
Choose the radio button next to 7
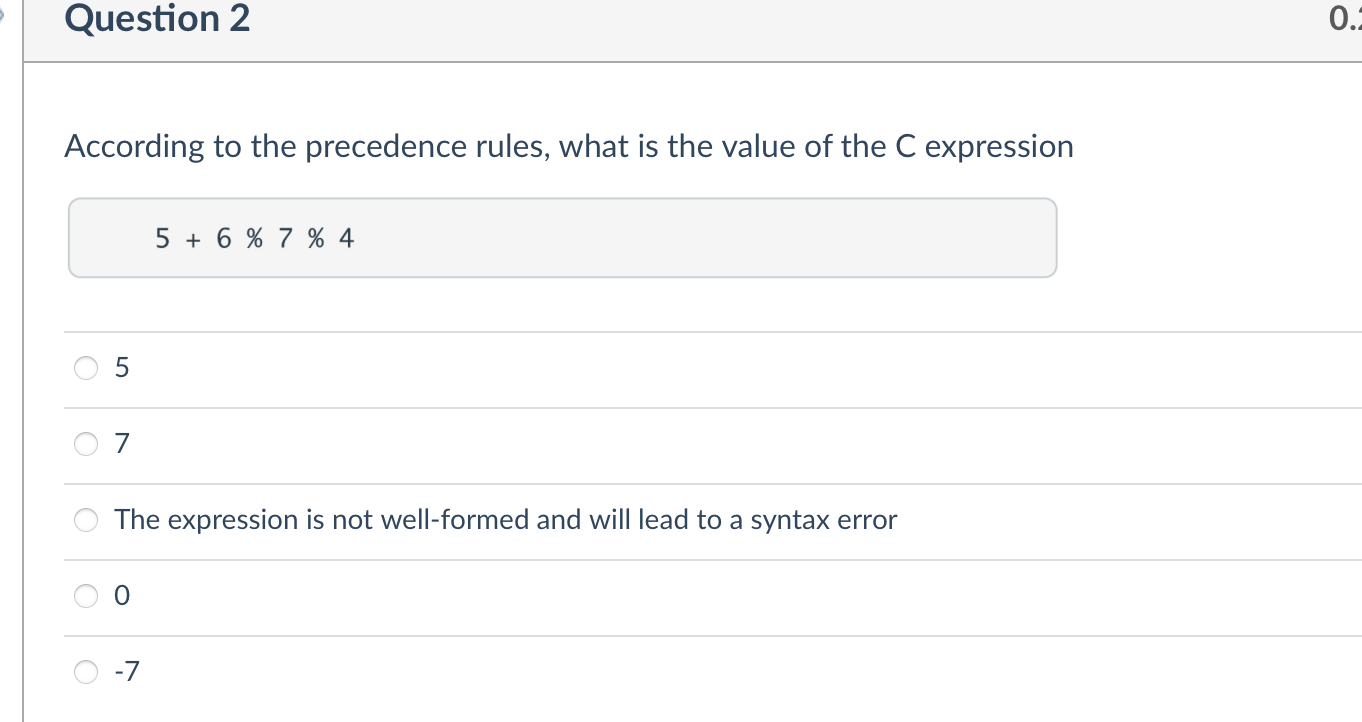(87, 444)
